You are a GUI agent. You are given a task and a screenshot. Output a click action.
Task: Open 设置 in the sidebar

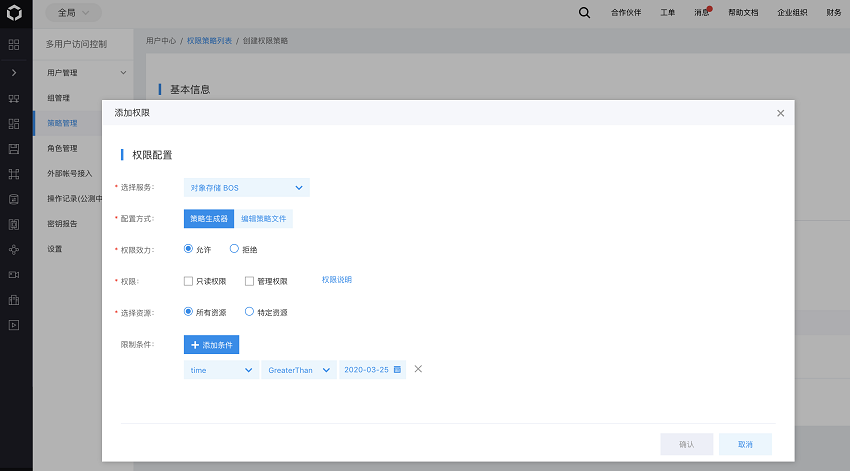55,249
